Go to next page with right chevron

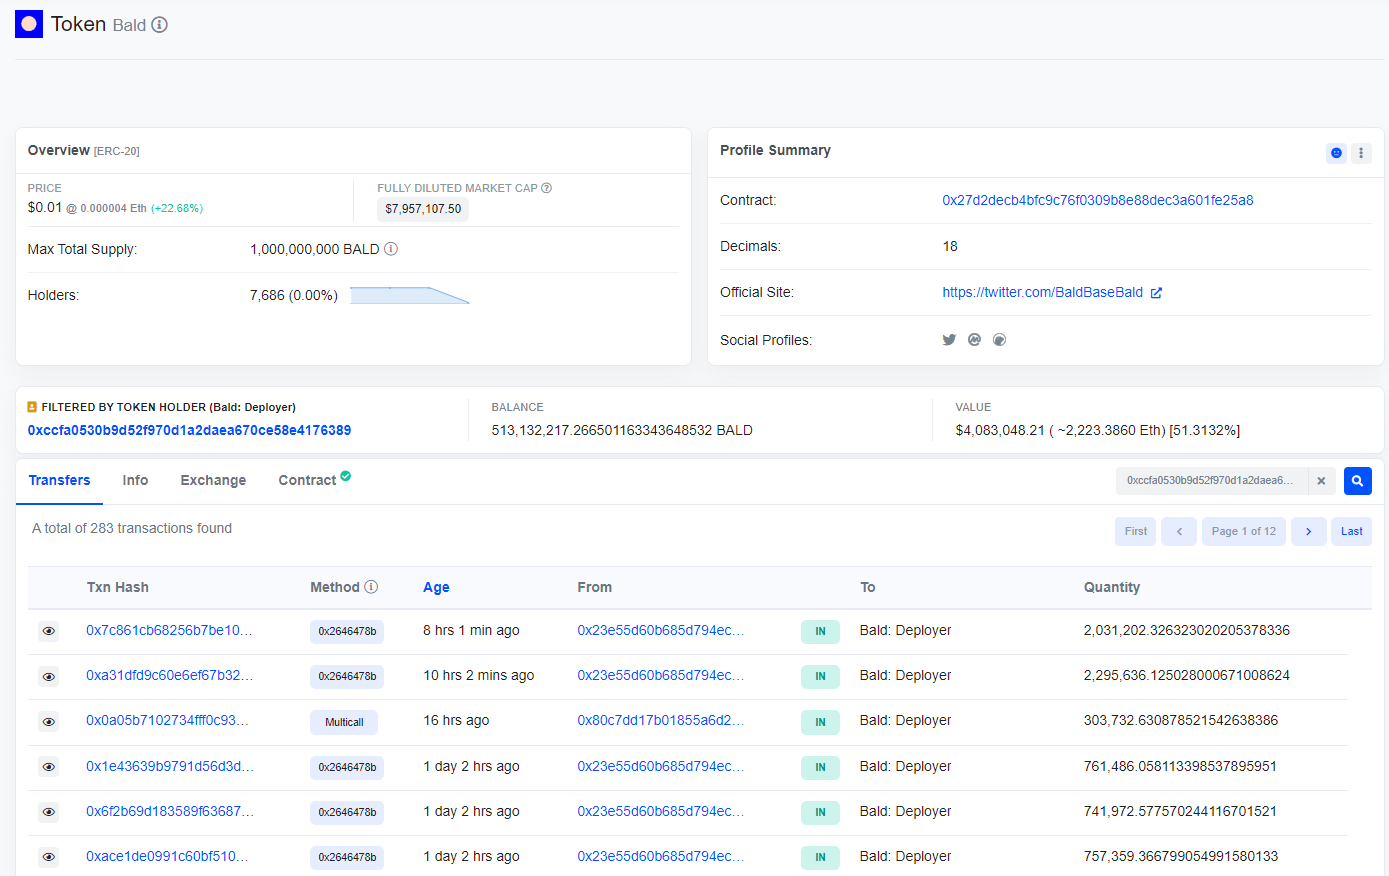(1308, 531)
